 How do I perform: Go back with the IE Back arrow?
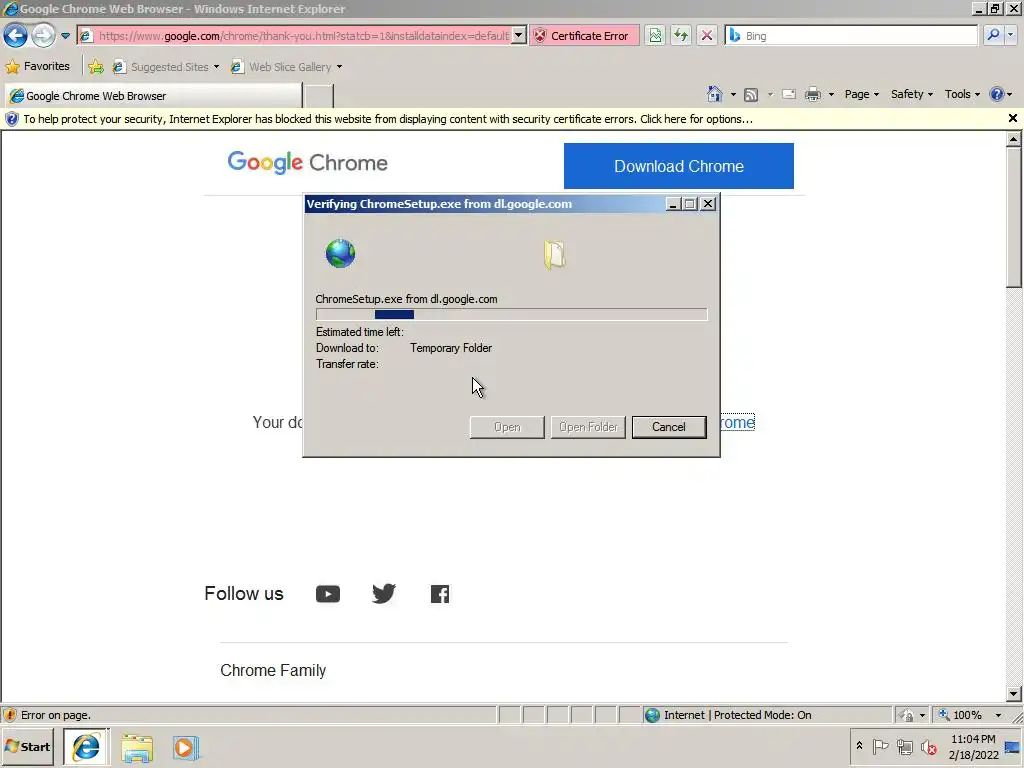pyautogui.click(x=16, y=35)
